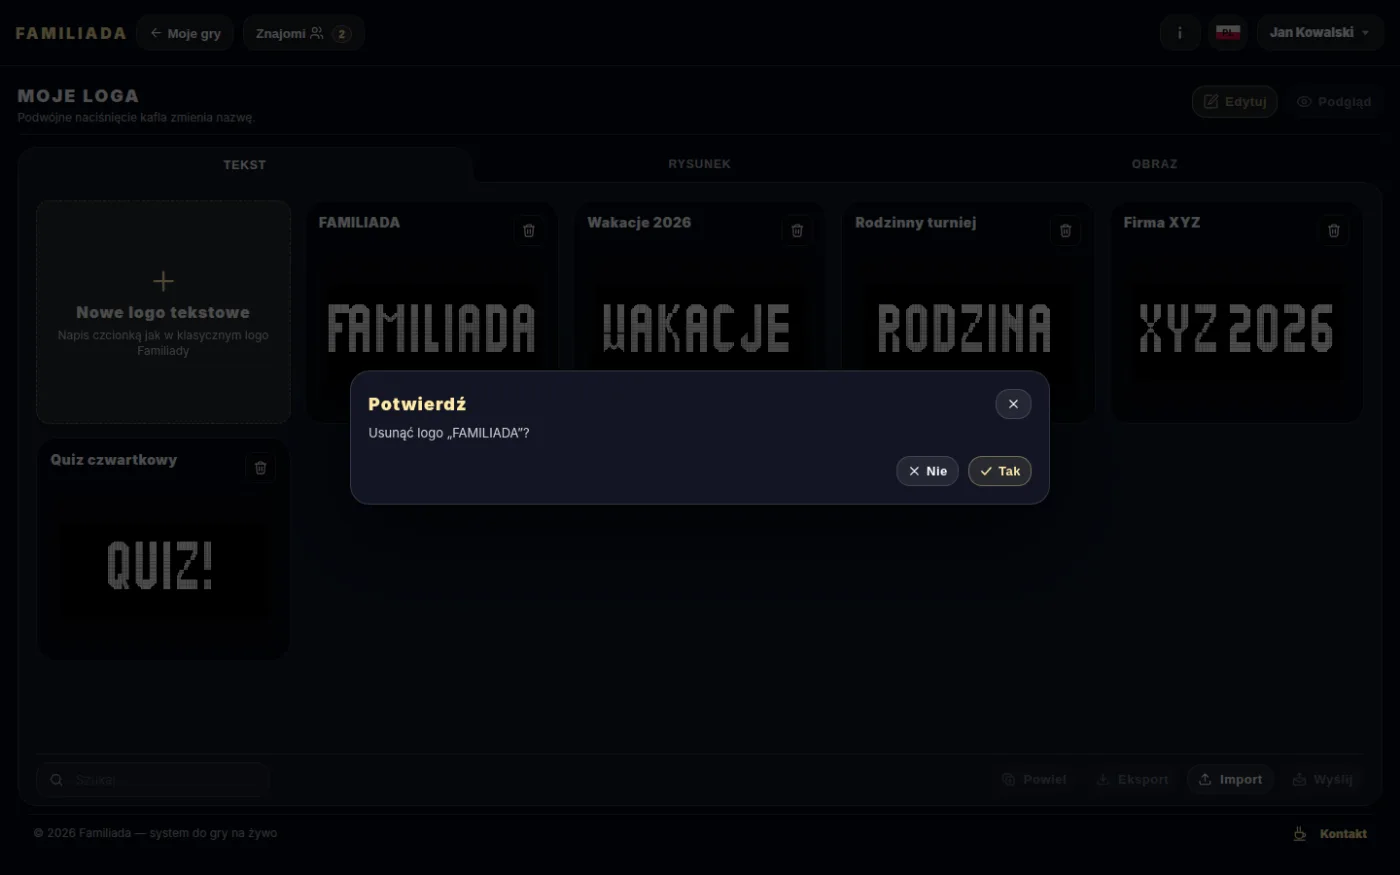Click the Powiel duplicate button

tap(1034, 779)
